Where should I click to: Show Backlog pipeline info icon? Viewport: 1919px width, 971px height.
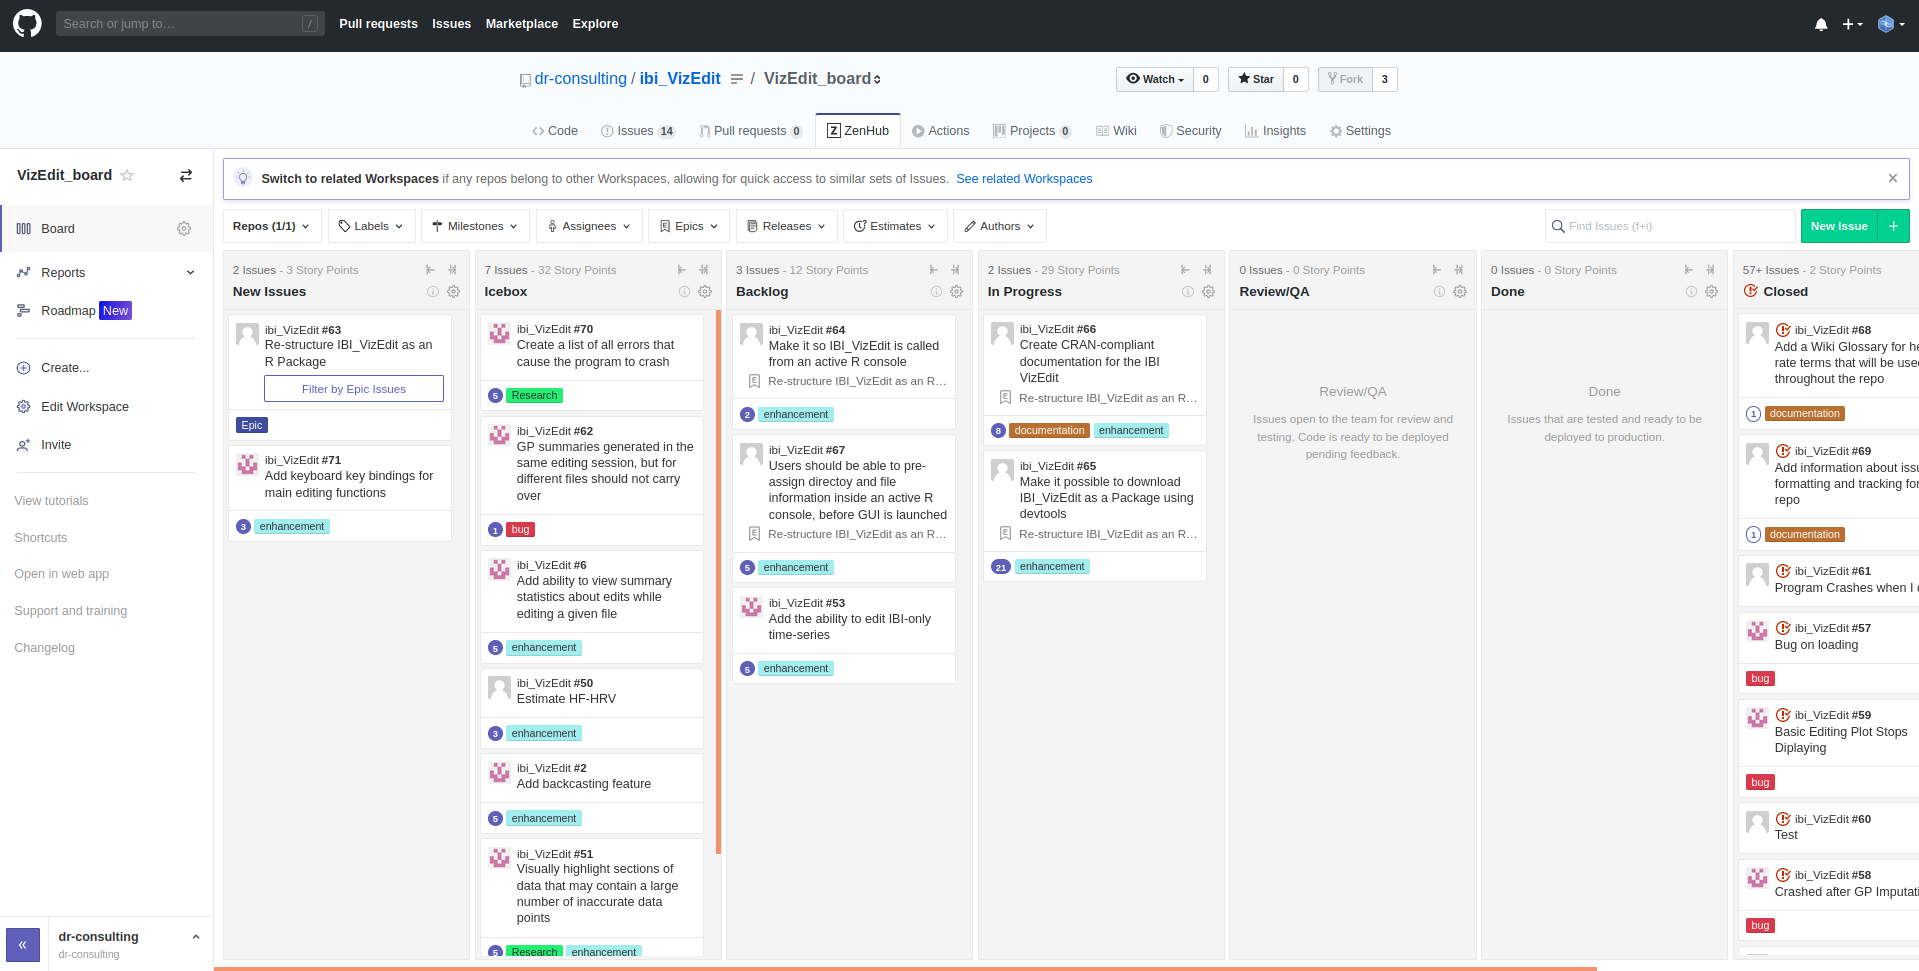pyautogui.click(x=936, y=292)
